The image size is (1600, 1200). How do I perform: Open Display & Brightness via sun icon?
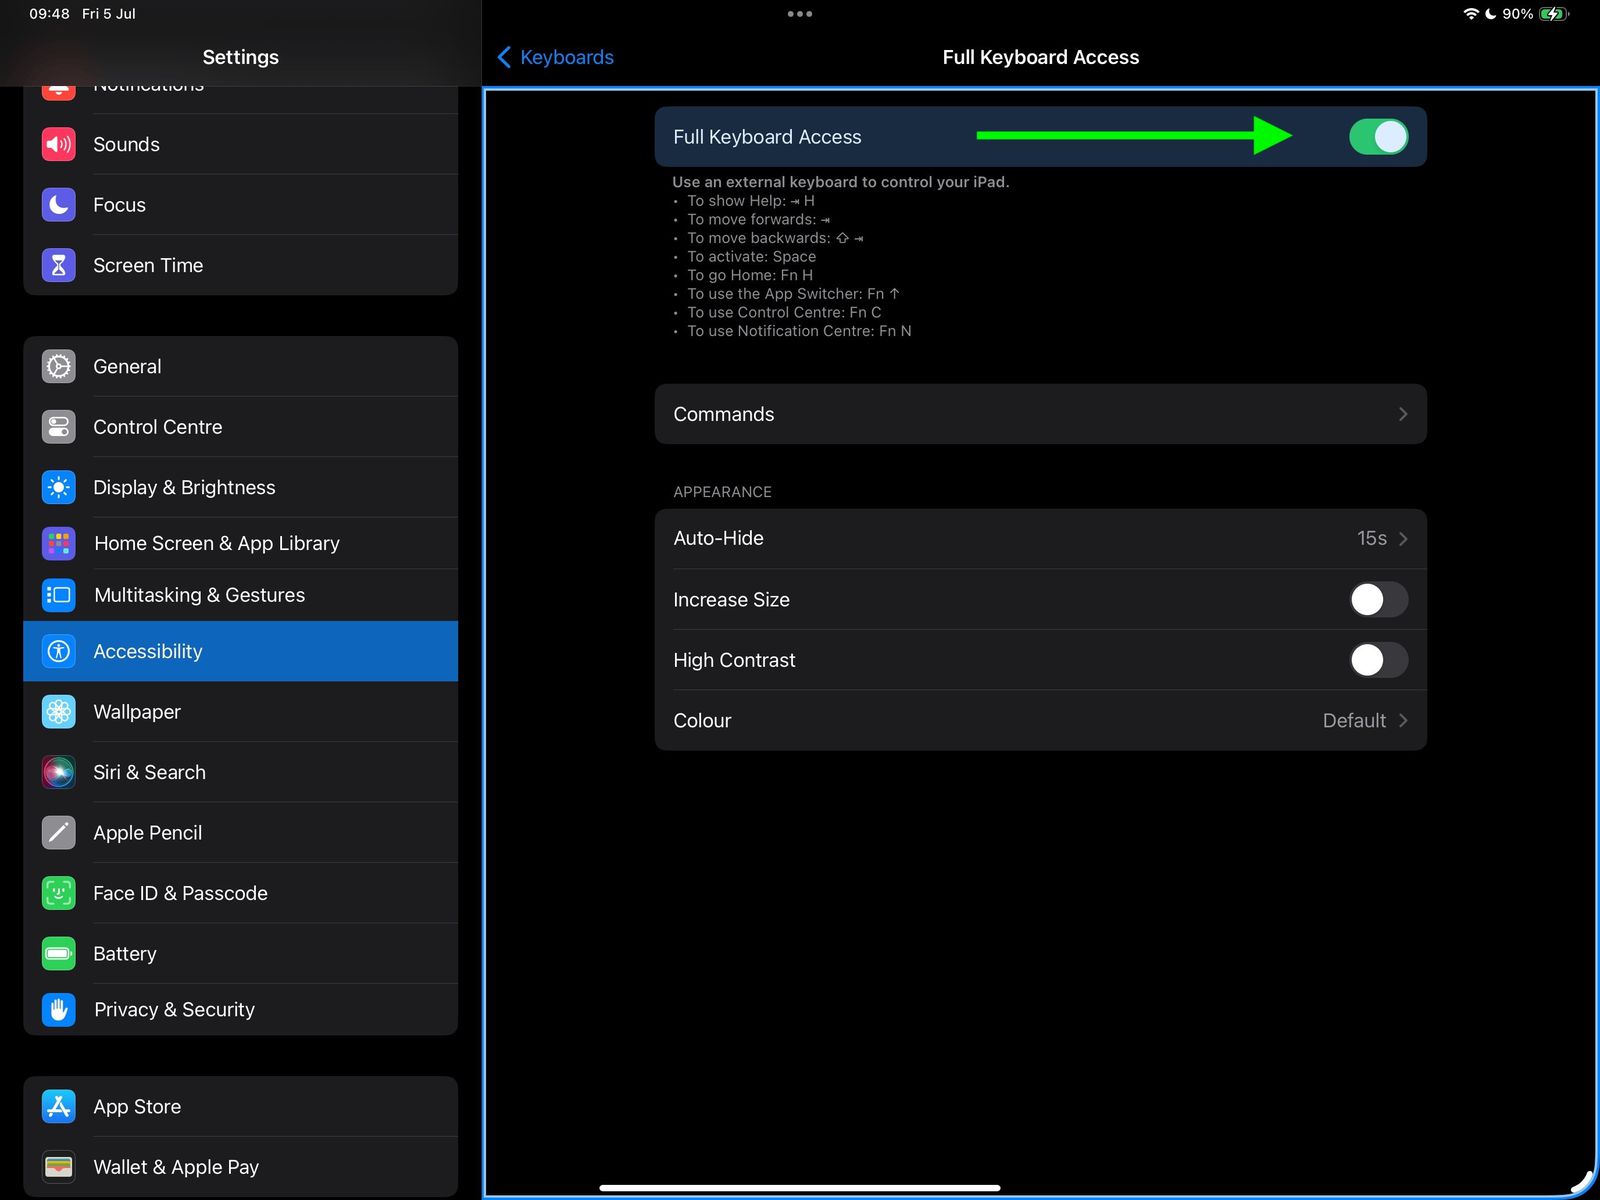coord(58,487)
